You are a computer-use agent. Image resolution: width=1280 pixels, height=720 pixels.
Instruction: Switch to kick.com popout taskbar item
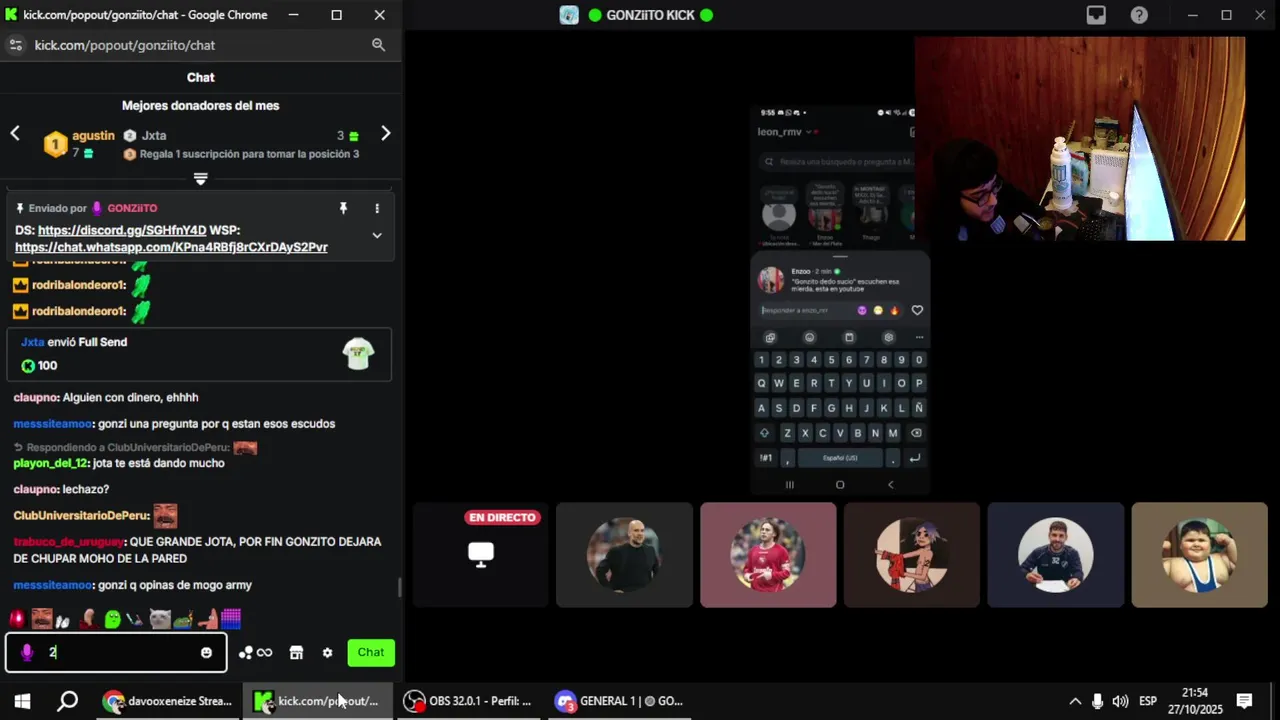318,701
